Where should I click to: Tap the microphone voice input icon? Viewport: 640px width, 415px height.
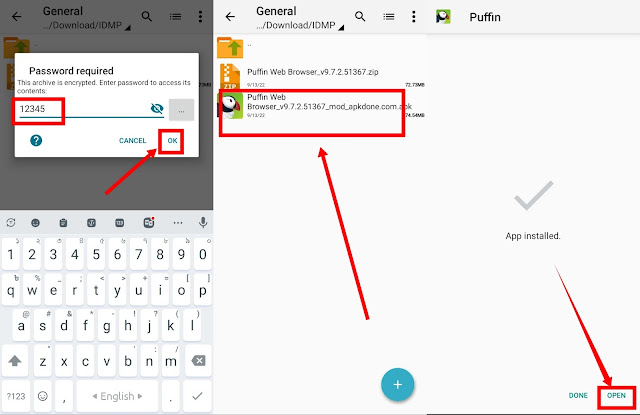(203, 222)
